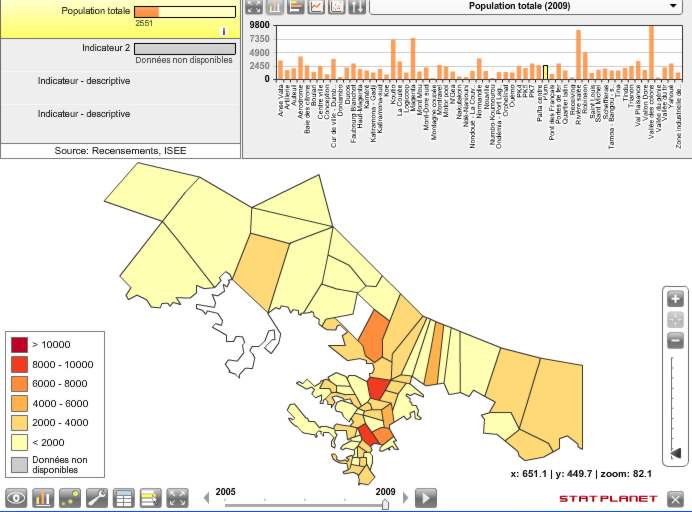Zoom in with the plus button
This screenshot has width=692, height=512.
point(676,299)
